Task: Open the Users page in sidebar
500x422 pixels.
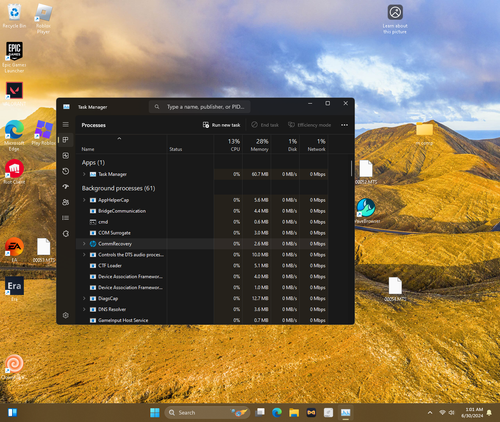Action: pyautogui.click(x=66, y=202)
